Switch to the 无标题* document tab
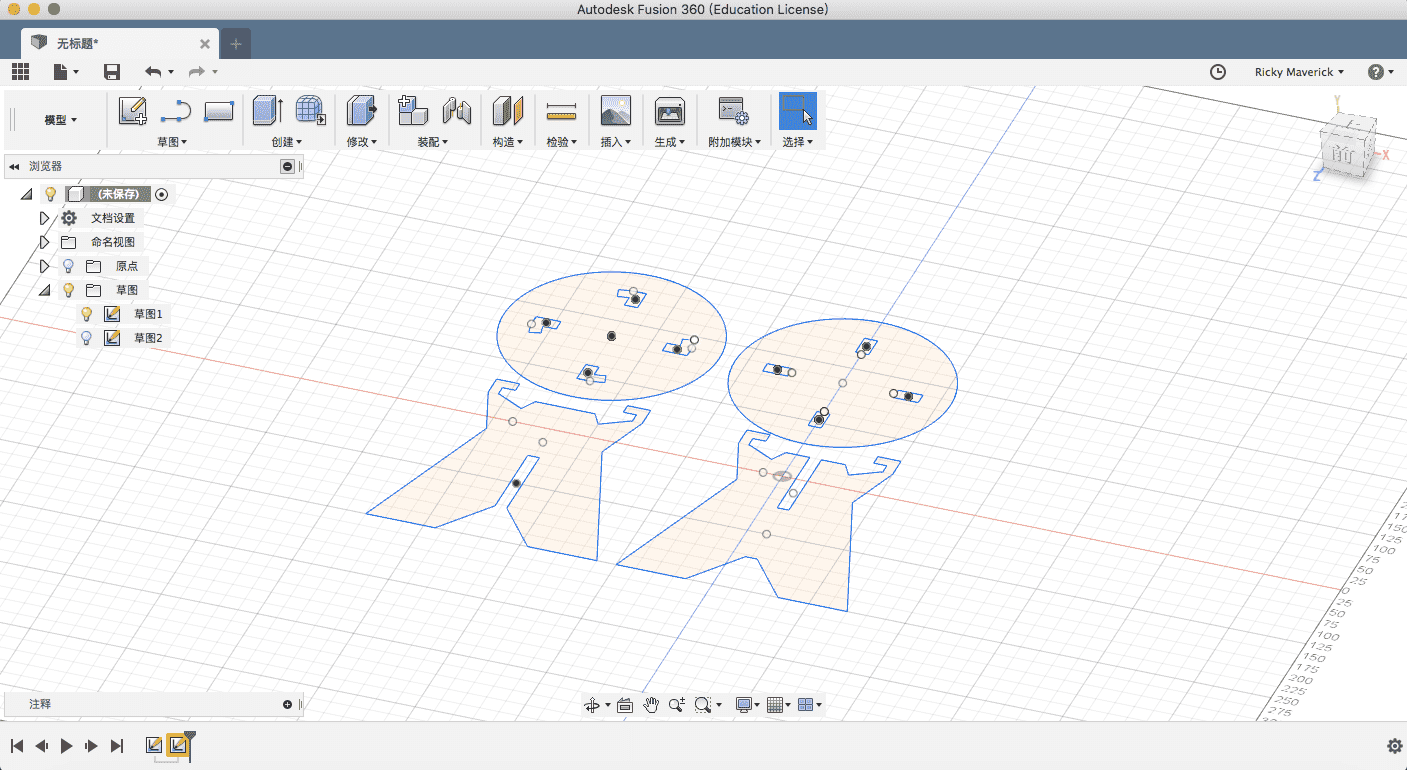This screenshot has width=1407, height=770. coord(120,43)
